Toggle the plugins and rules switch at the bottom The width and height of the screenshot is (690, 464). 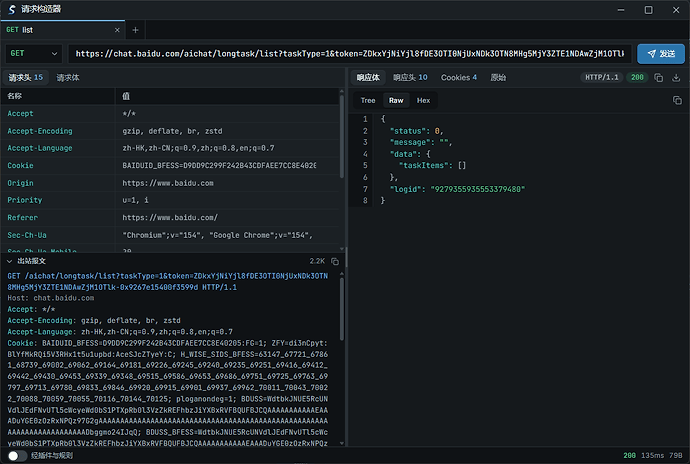[17, 456]
